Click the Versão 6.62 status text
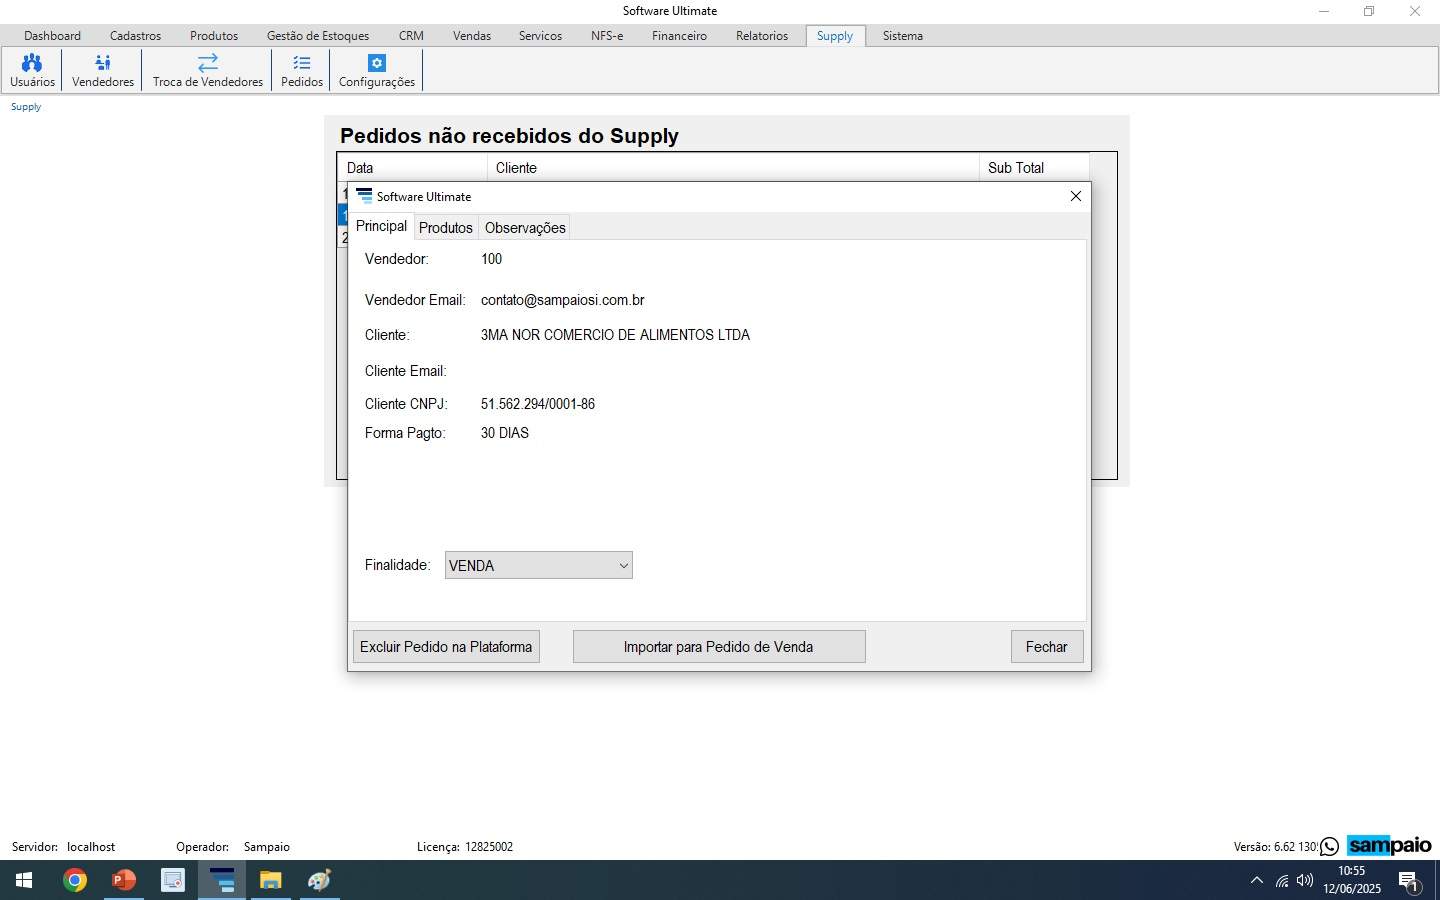This screenshot has width=1440, height=900. tap(1275, 847)
